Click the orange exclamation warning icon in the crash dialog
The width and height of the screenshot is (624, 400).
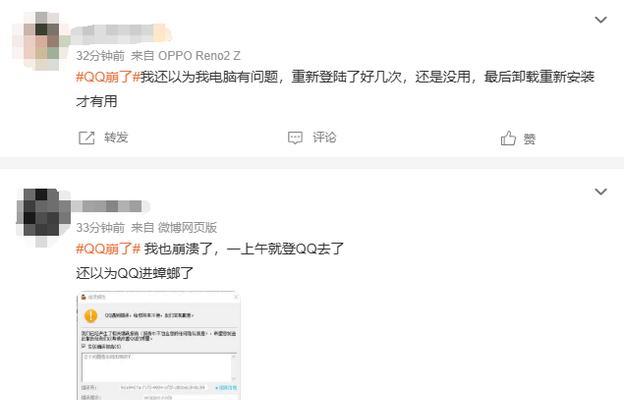[x=91, y=316]
